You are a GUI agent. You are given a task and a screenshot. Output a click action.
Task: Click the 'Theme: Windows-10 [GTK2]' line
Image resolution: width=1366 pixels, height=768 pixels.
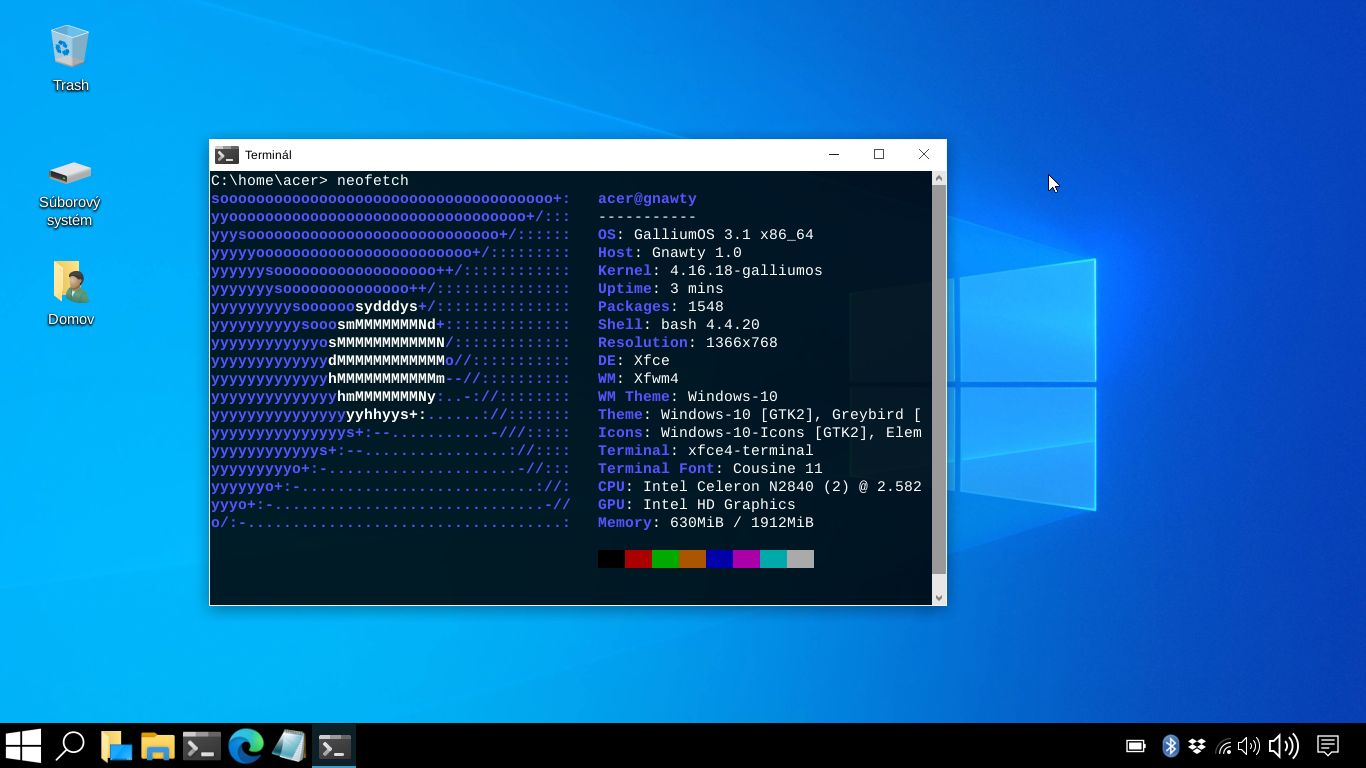760,415
